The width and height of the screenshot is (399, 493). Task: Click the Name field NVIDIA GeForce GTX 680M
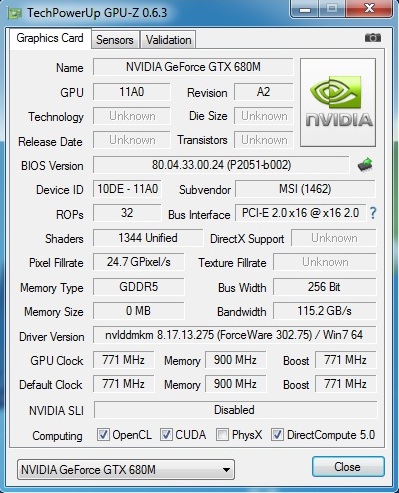coord(193,67)
